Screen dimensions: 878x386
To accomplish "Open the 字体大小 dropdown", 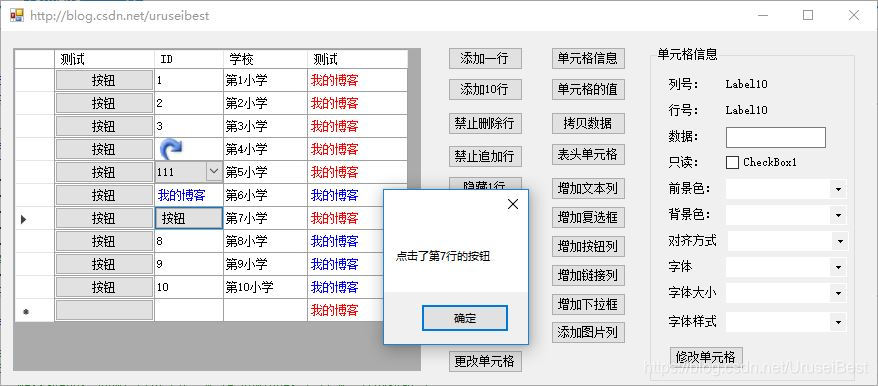I will pos(838,294).
